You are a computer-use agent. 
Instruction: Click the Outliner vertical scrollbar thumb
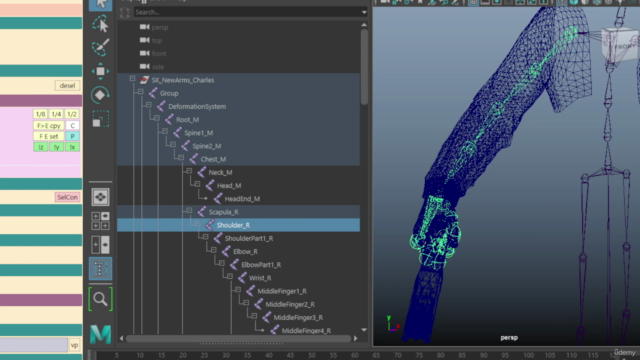point(364,67)
